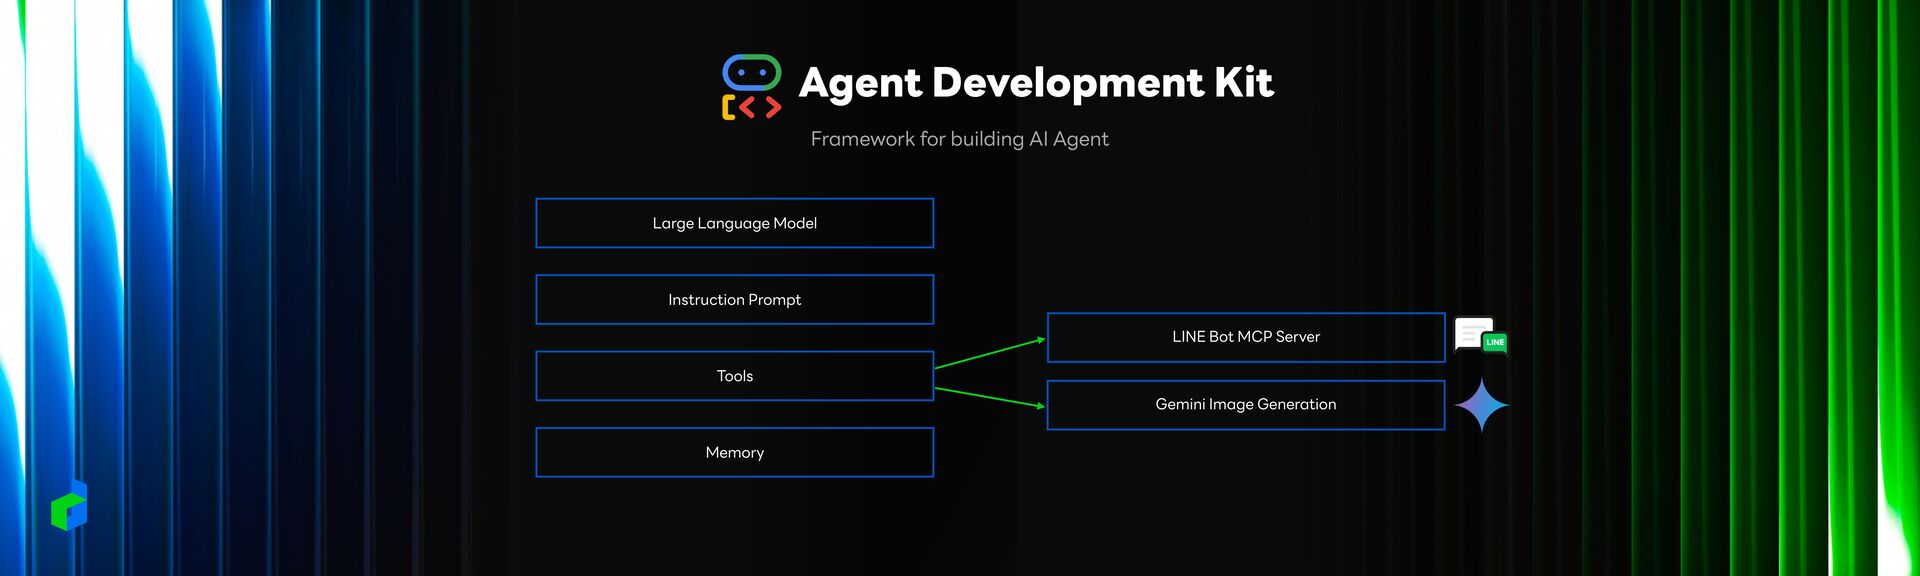Select the Instruction Prompt box

point(735,300)
